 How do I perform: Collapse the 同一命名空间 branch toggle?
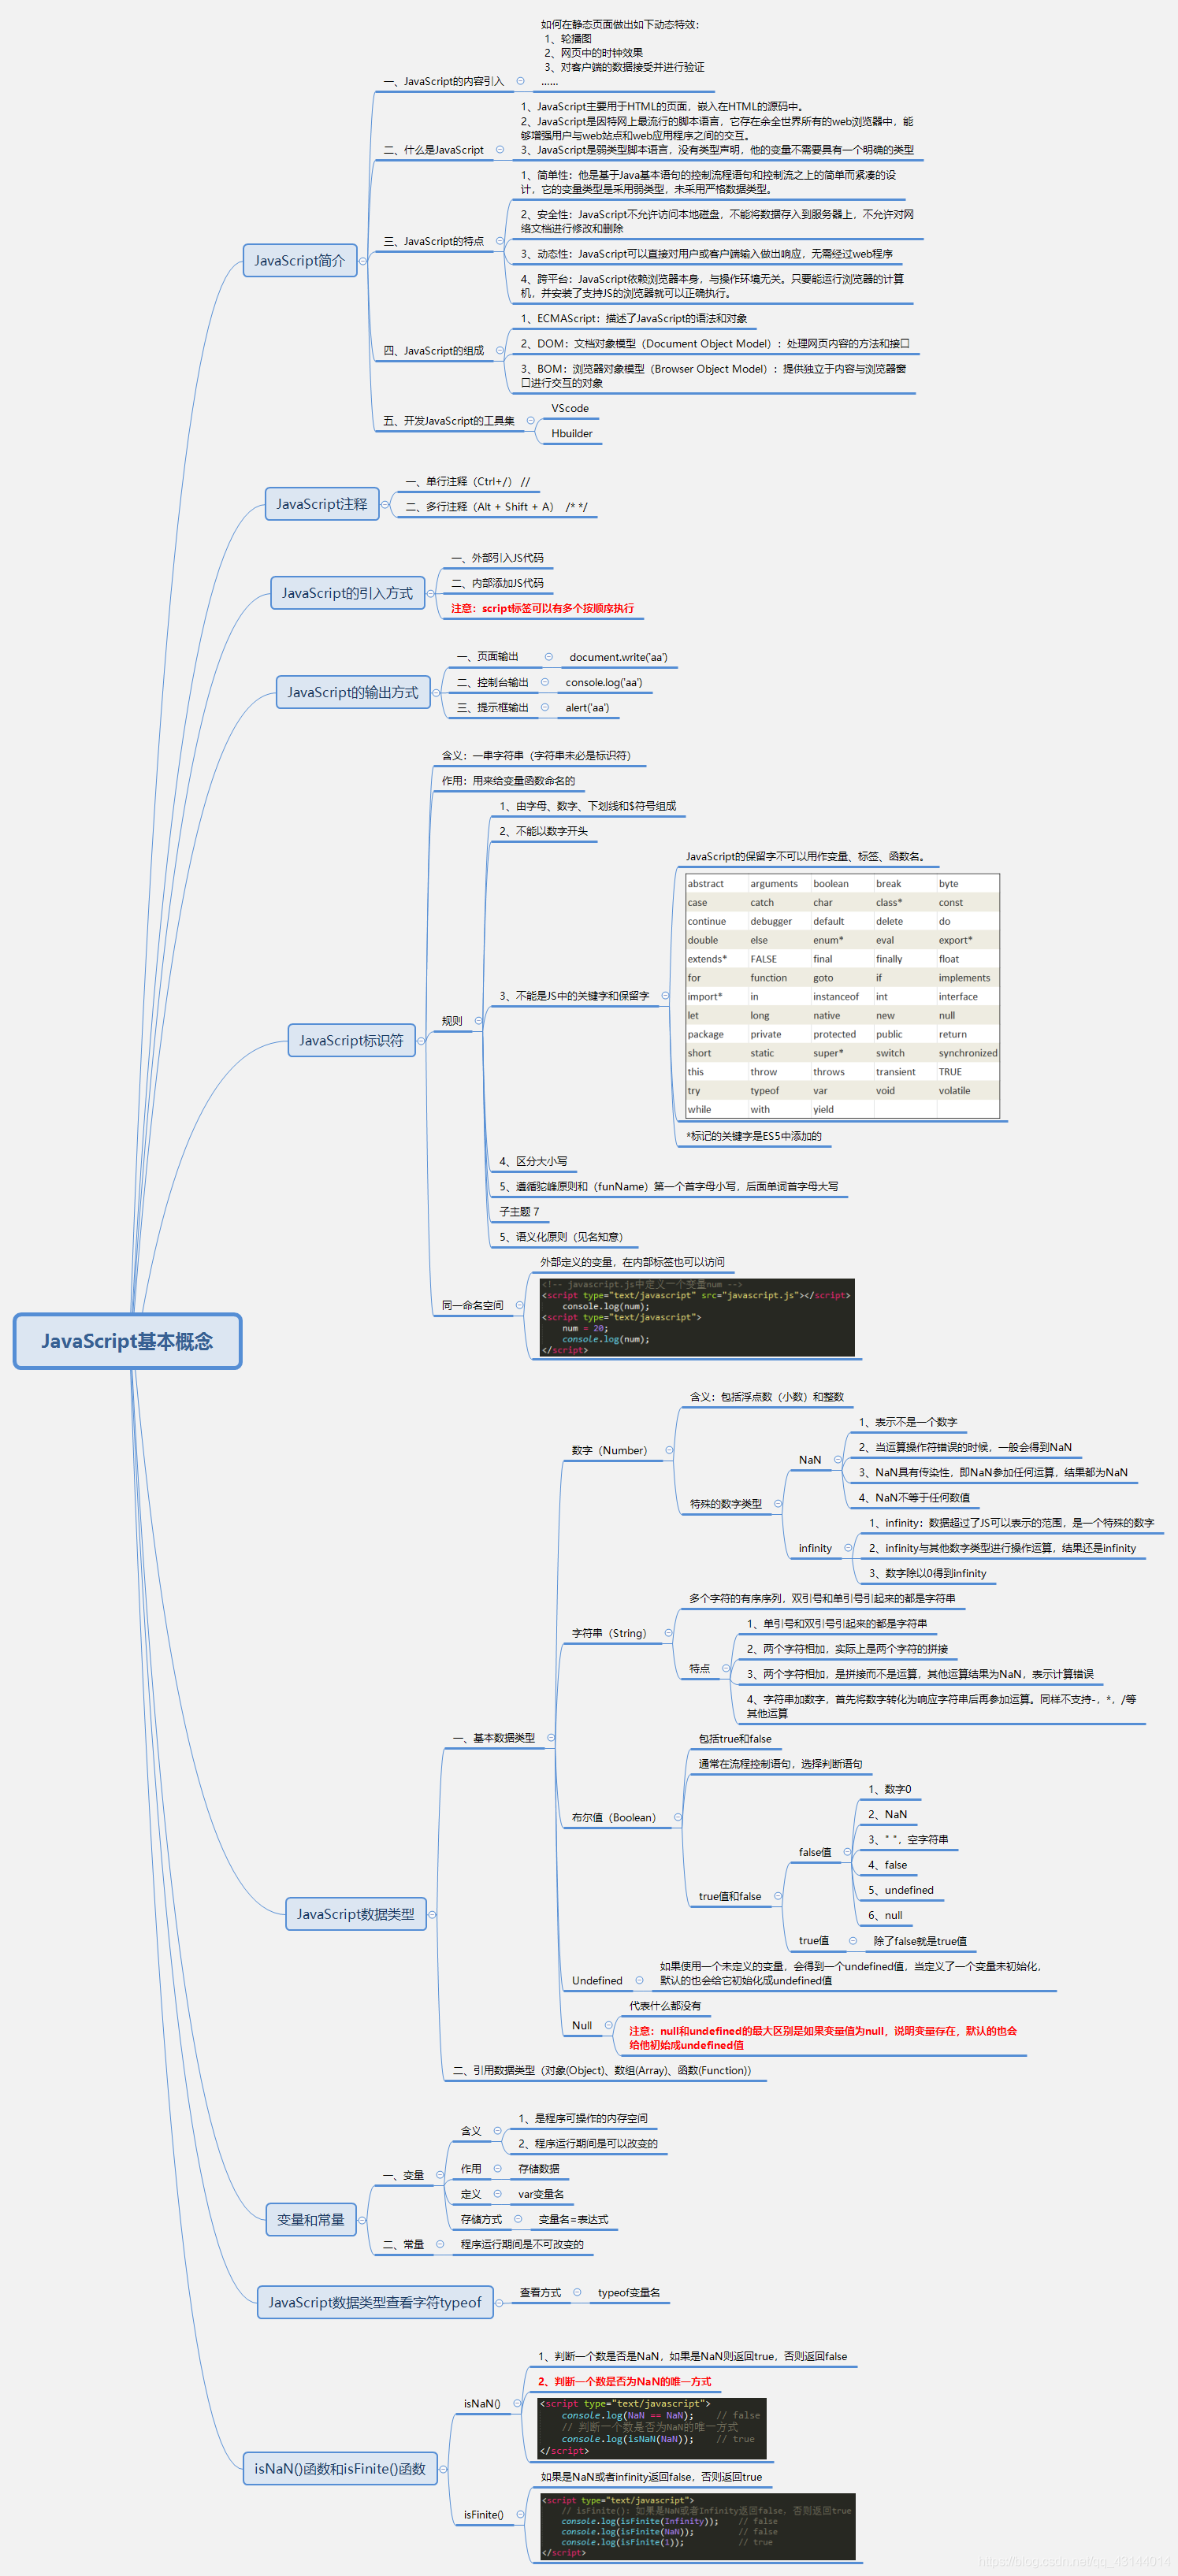pos(520,1305)
